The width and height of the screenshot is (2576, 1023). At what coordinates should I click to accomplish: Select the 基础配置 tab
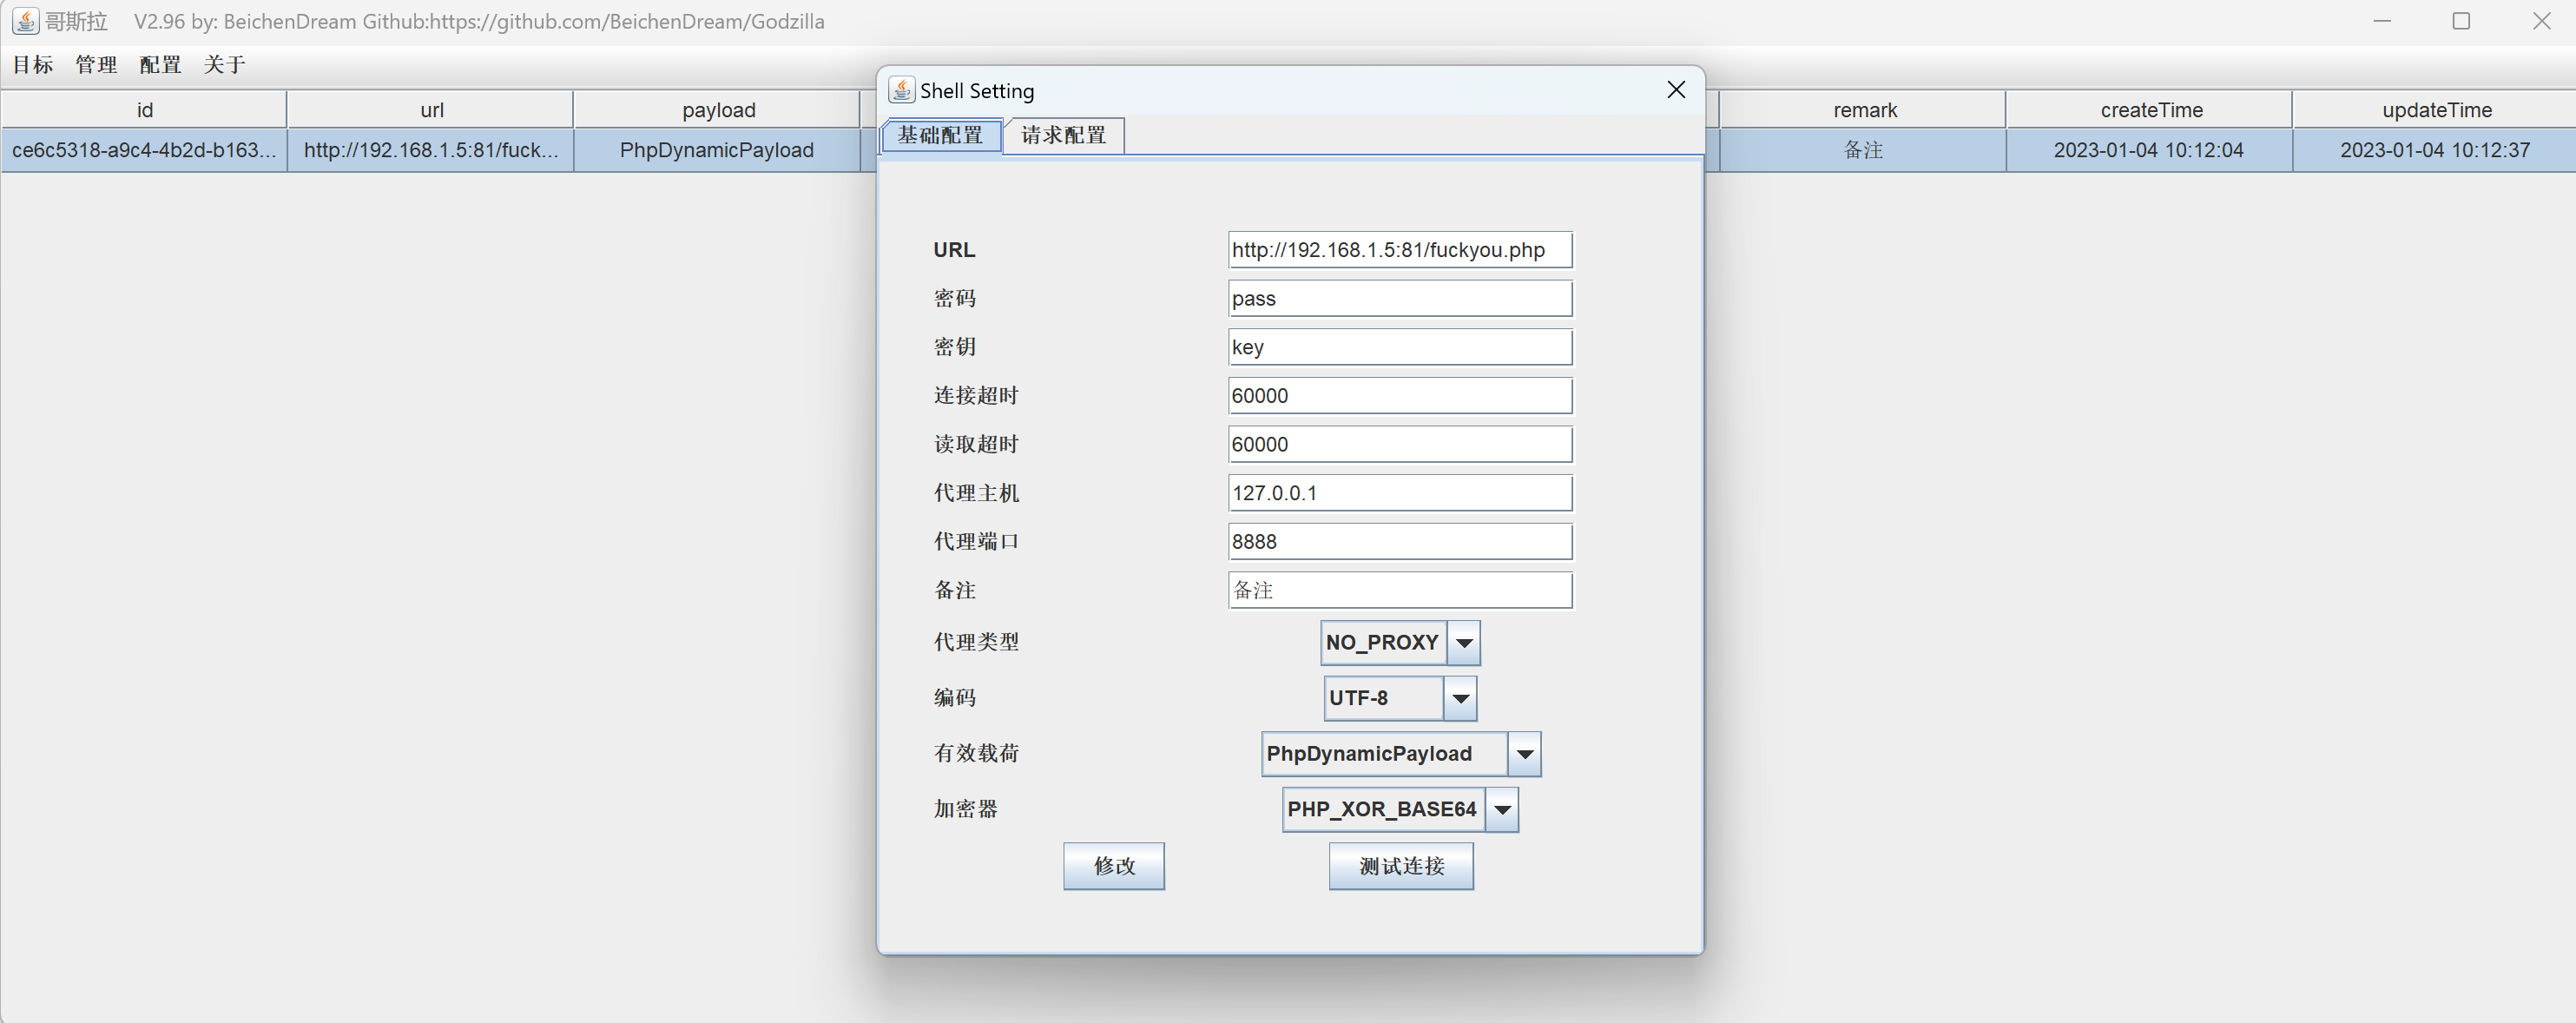[x=940, y=136]
